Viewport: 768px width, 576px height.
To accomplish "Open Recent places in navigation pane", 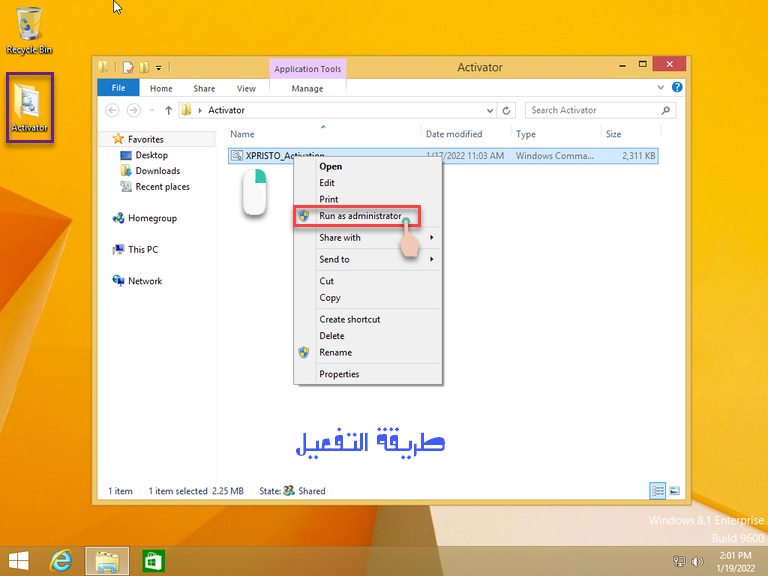I will pyautogui.click(x=163, y=187).
